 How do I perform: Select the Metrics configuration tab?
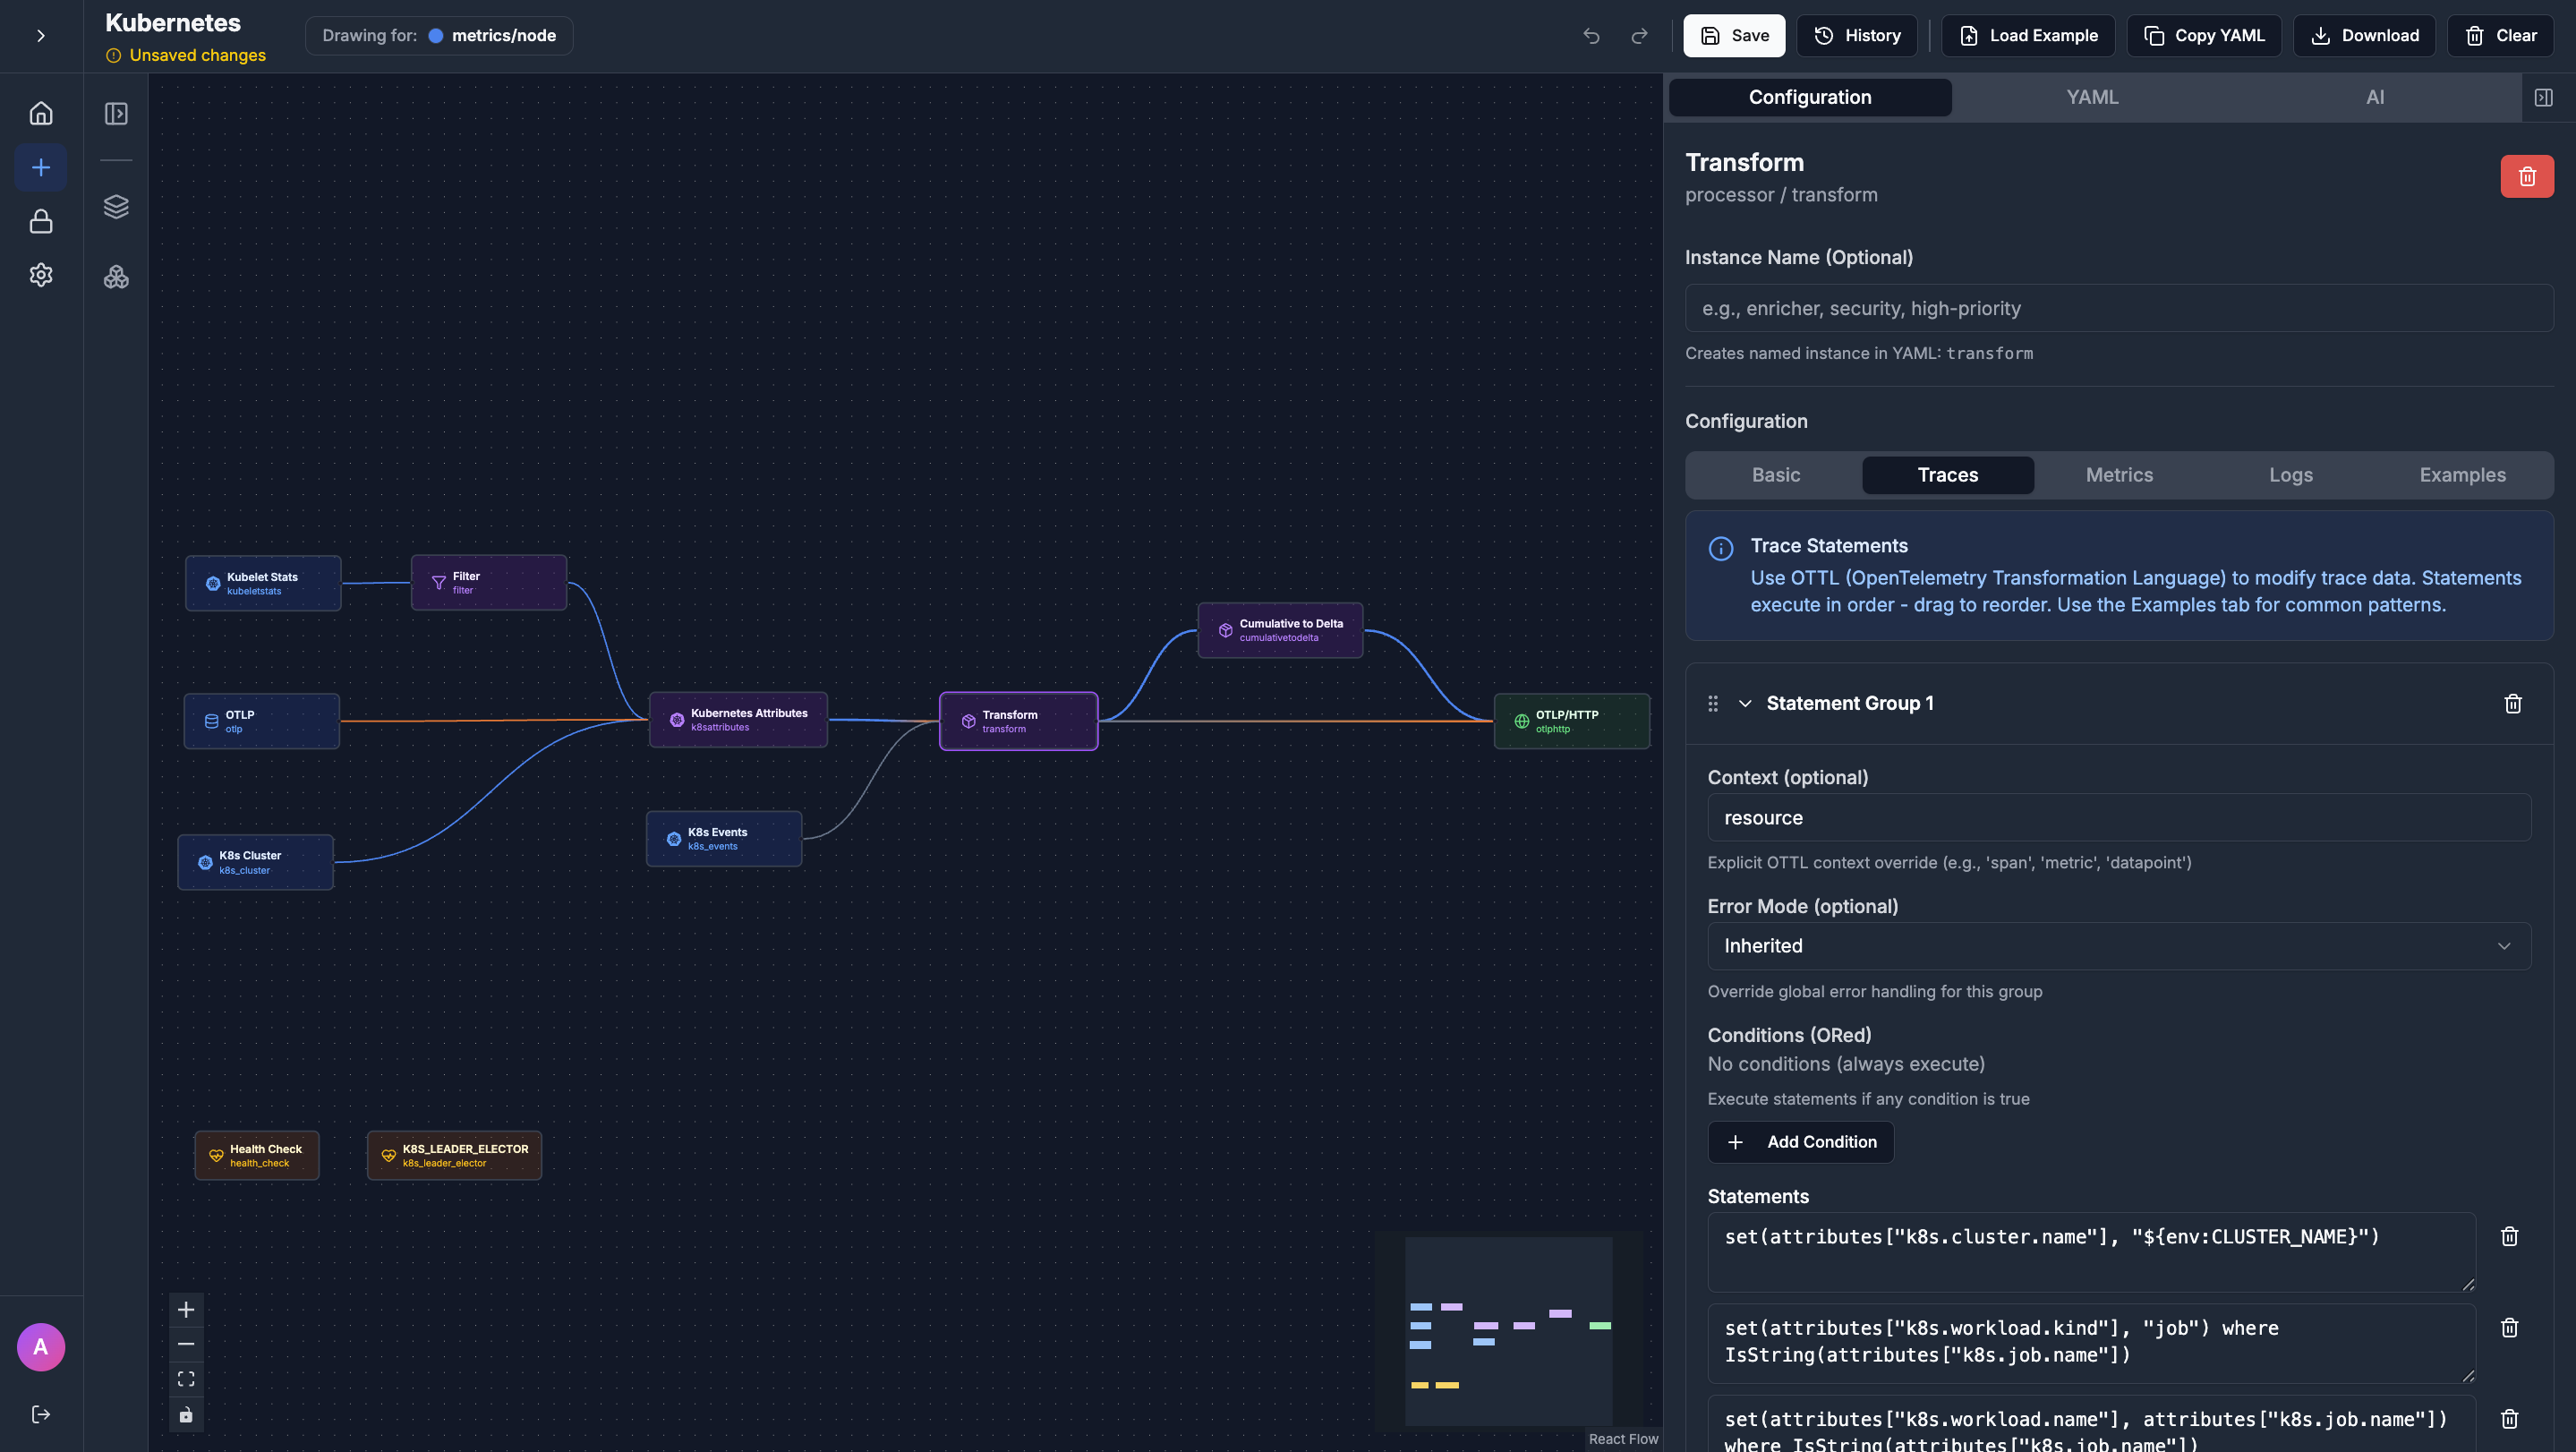pyautogui.click(x=2119, y=475)
